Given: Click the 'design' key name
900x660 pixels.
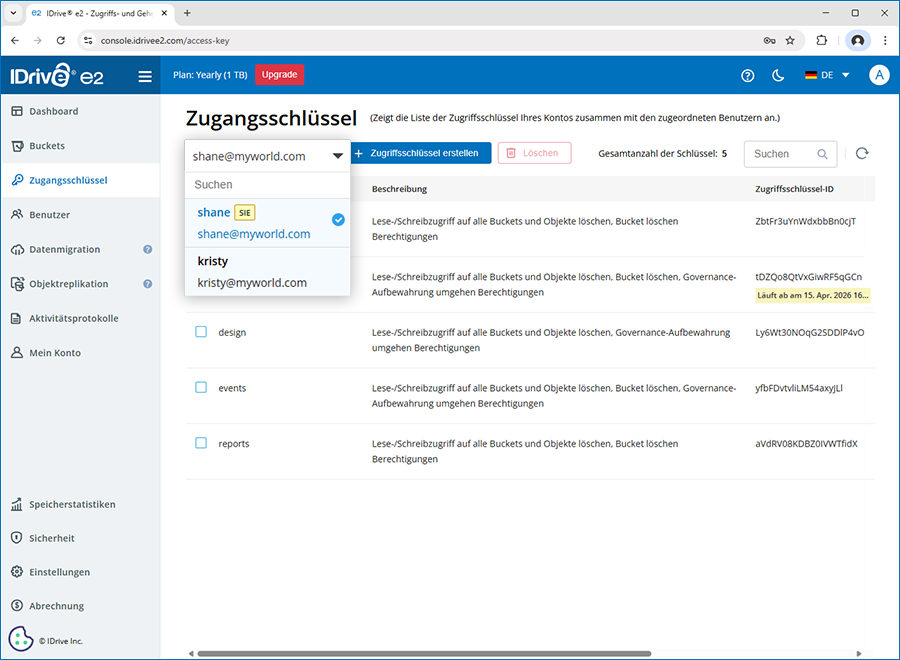Looking at the screenshot, I should tap(232, 333).
